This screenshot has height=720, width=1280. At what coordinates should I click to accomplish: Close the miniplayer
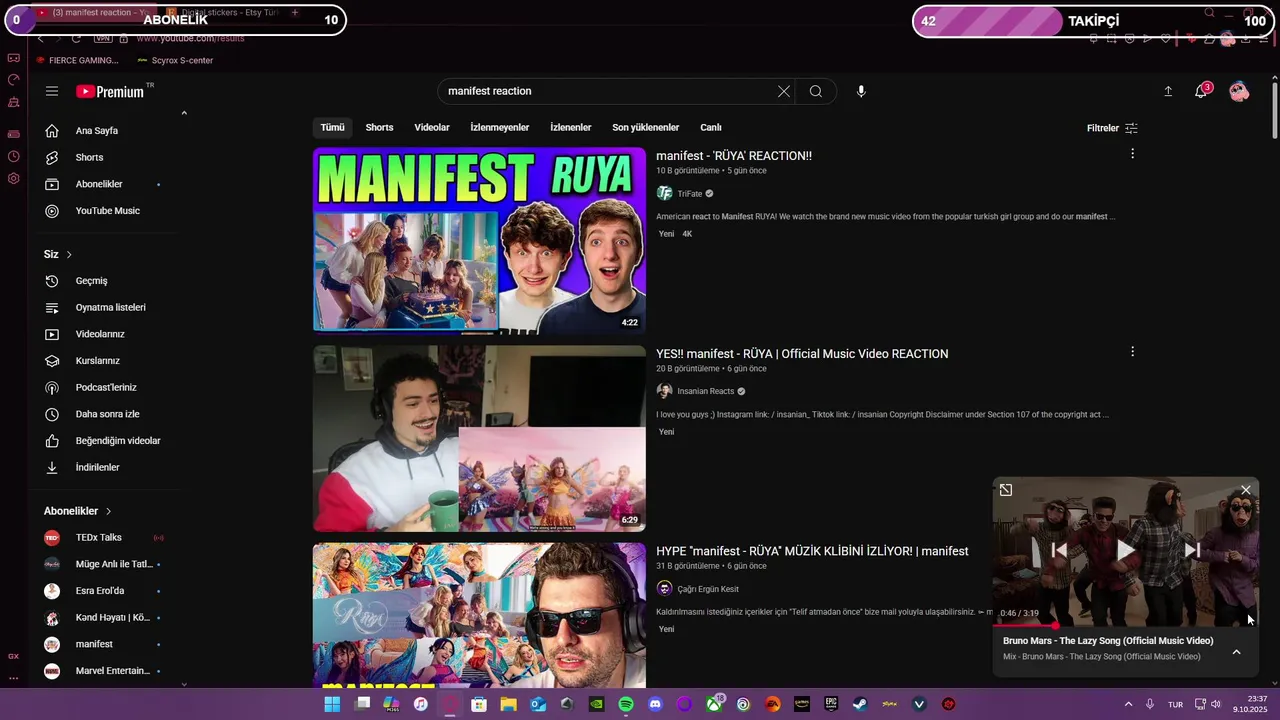tap(1245, 490)
